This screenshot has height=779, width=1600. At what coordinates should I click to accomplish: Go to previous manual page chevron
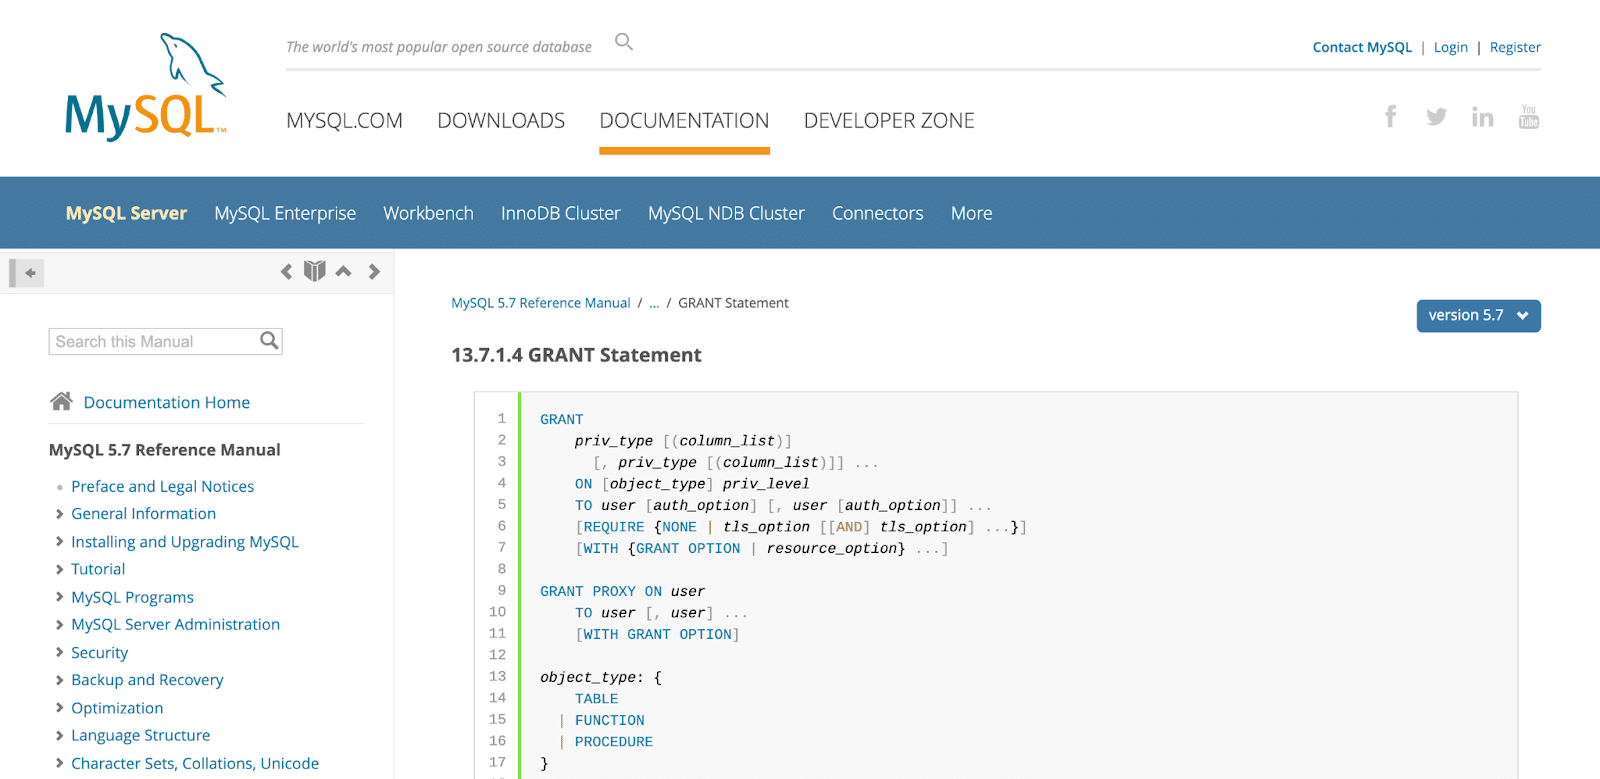pos(287,272)
